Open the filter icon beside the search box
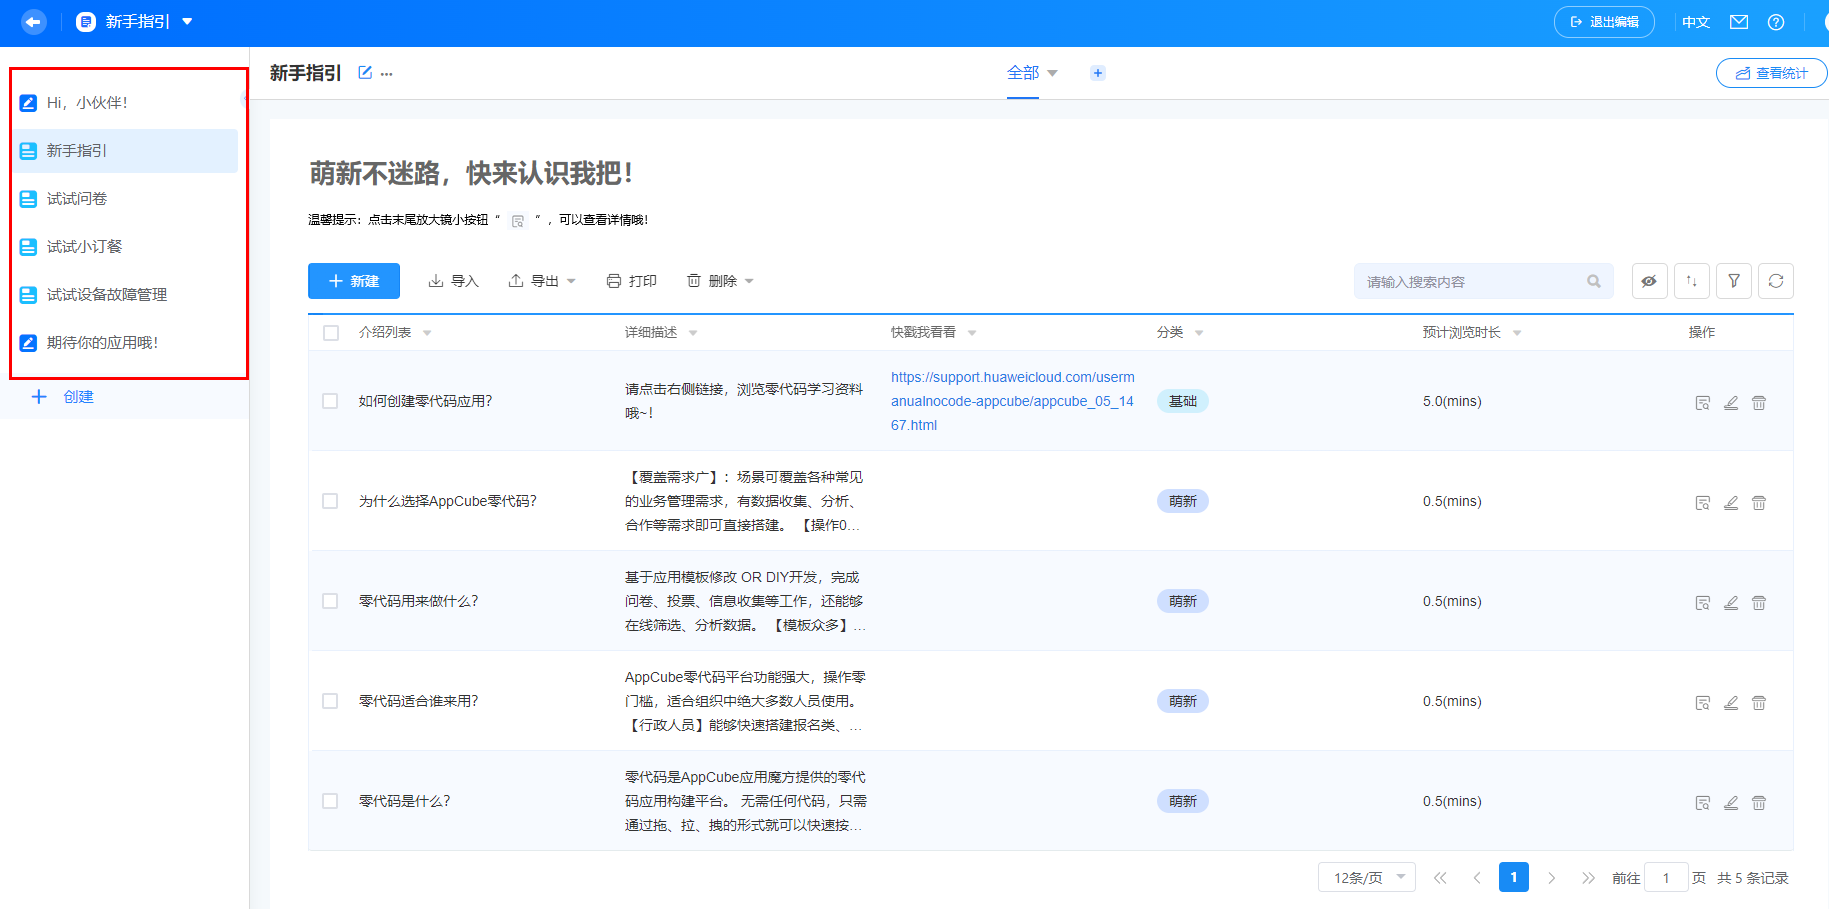Screen dimensions: 1829x909 coord(1734,281)
